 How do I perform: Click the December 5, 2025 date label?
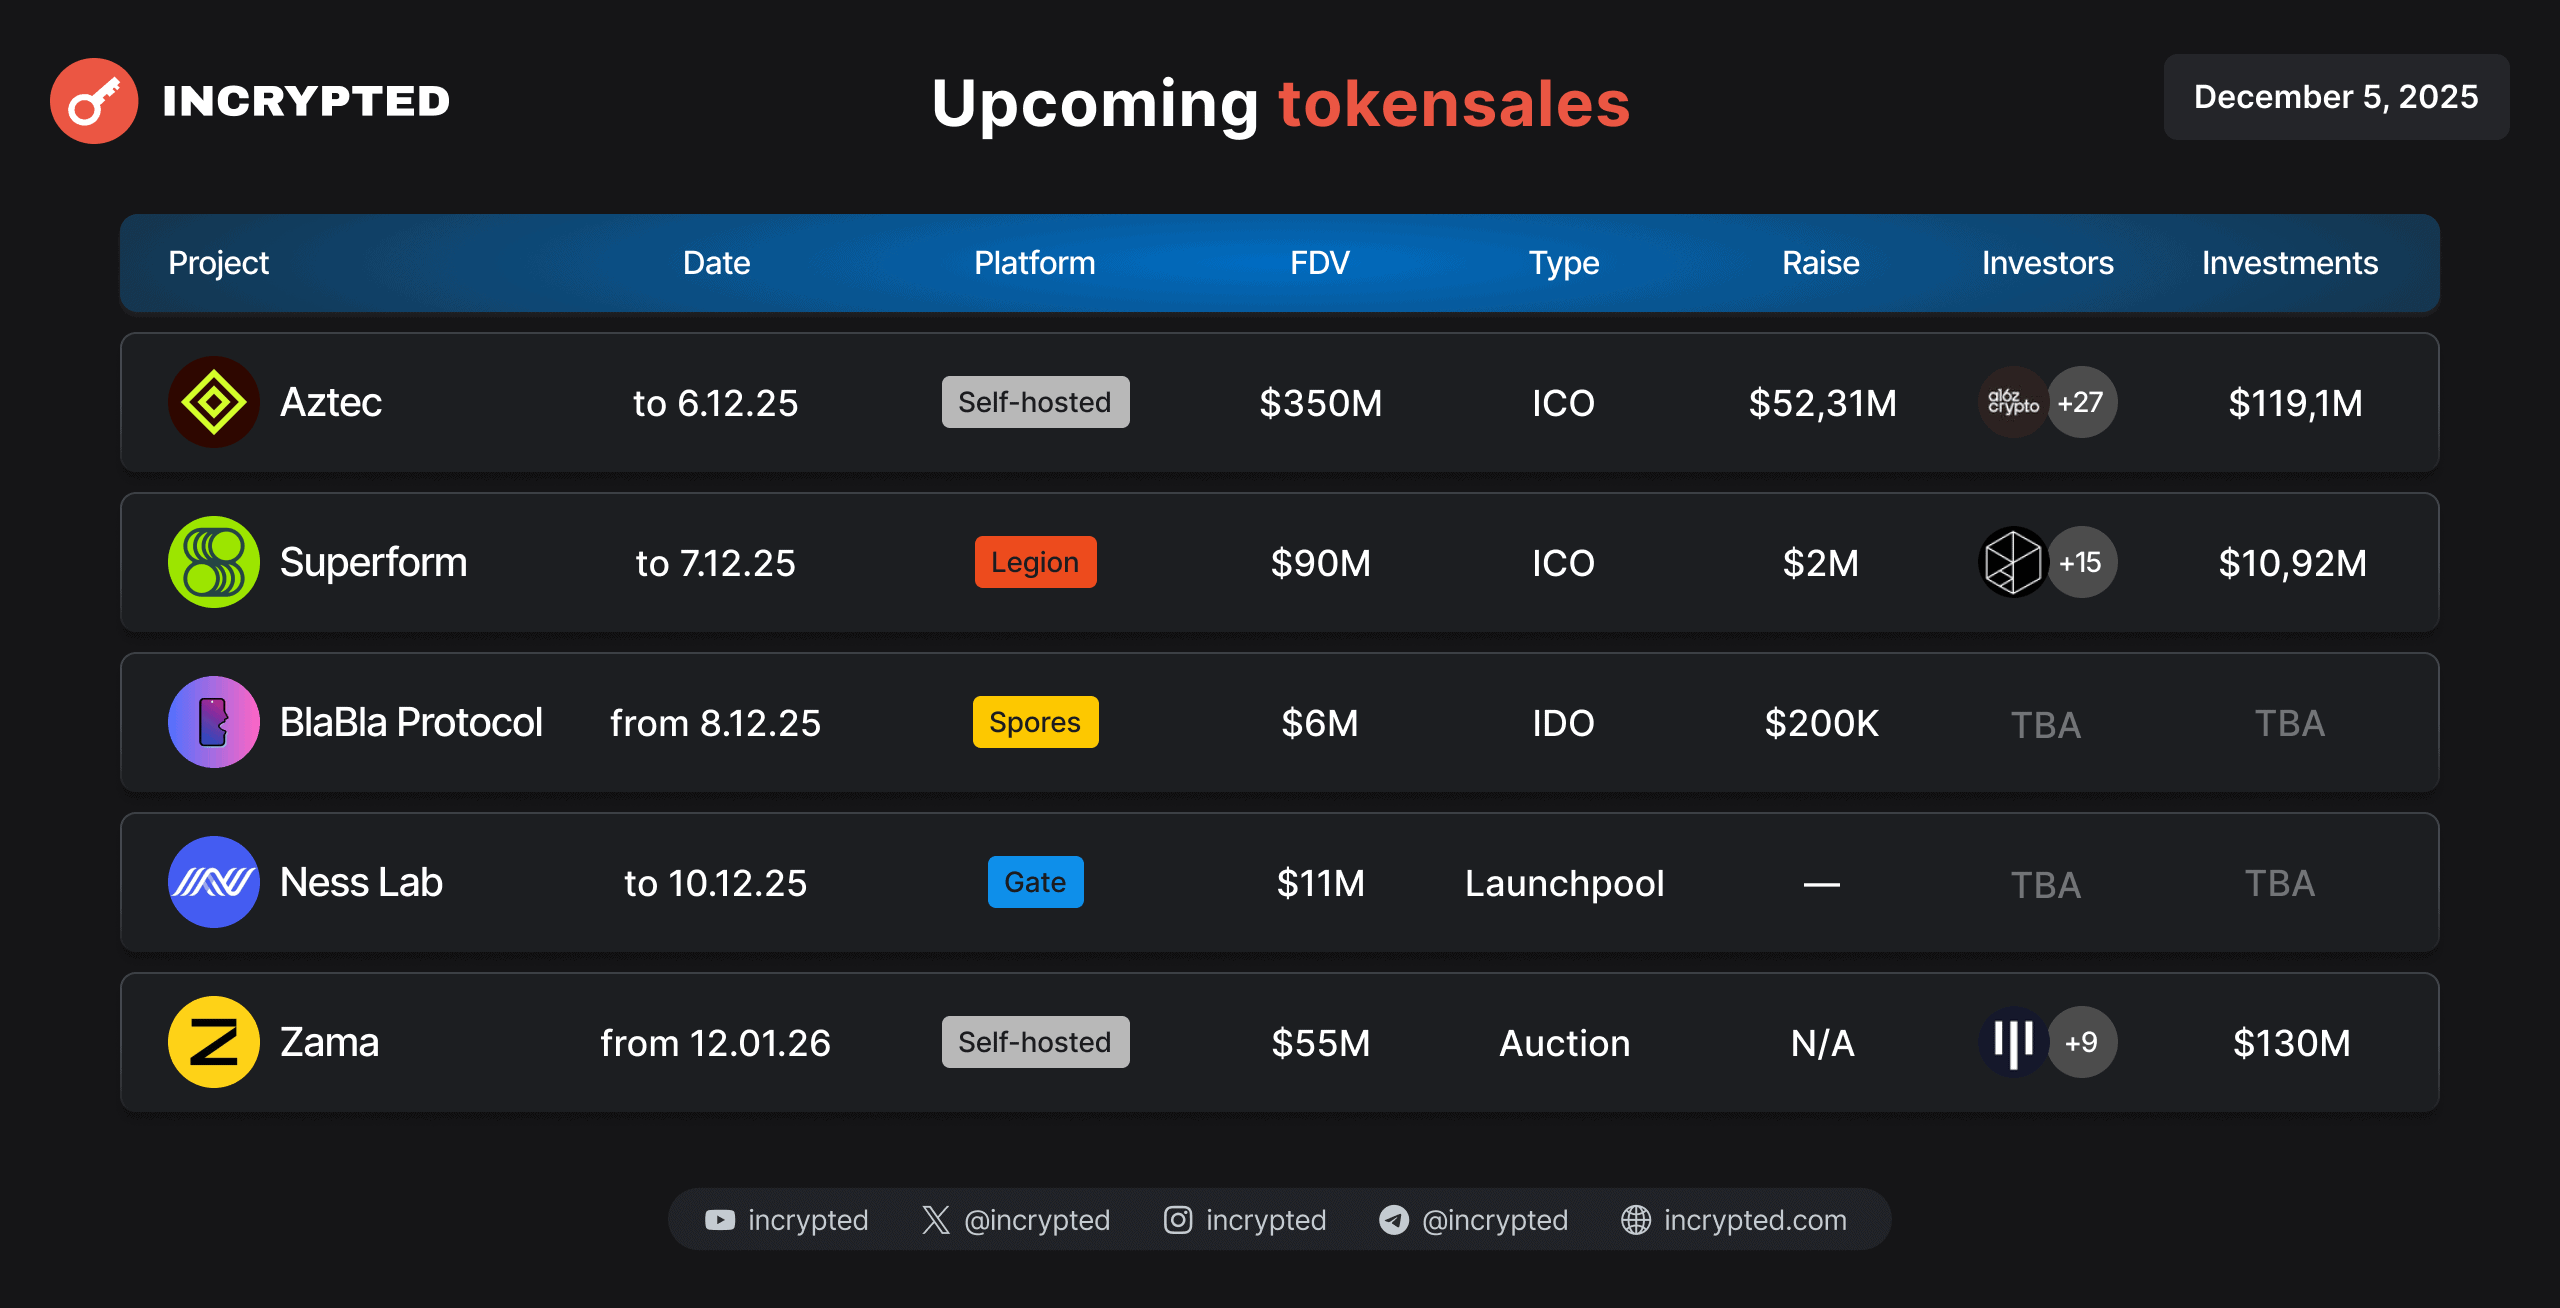pyautogui.click(x=2336, y=97)
